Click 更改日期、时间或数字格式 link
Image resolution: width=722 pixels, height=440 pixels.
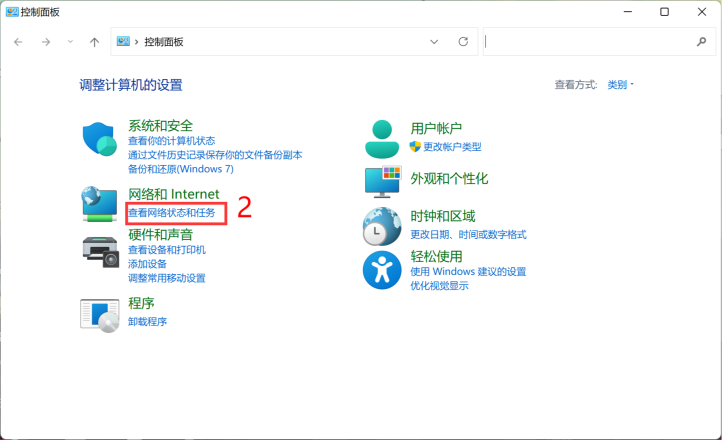468,234
